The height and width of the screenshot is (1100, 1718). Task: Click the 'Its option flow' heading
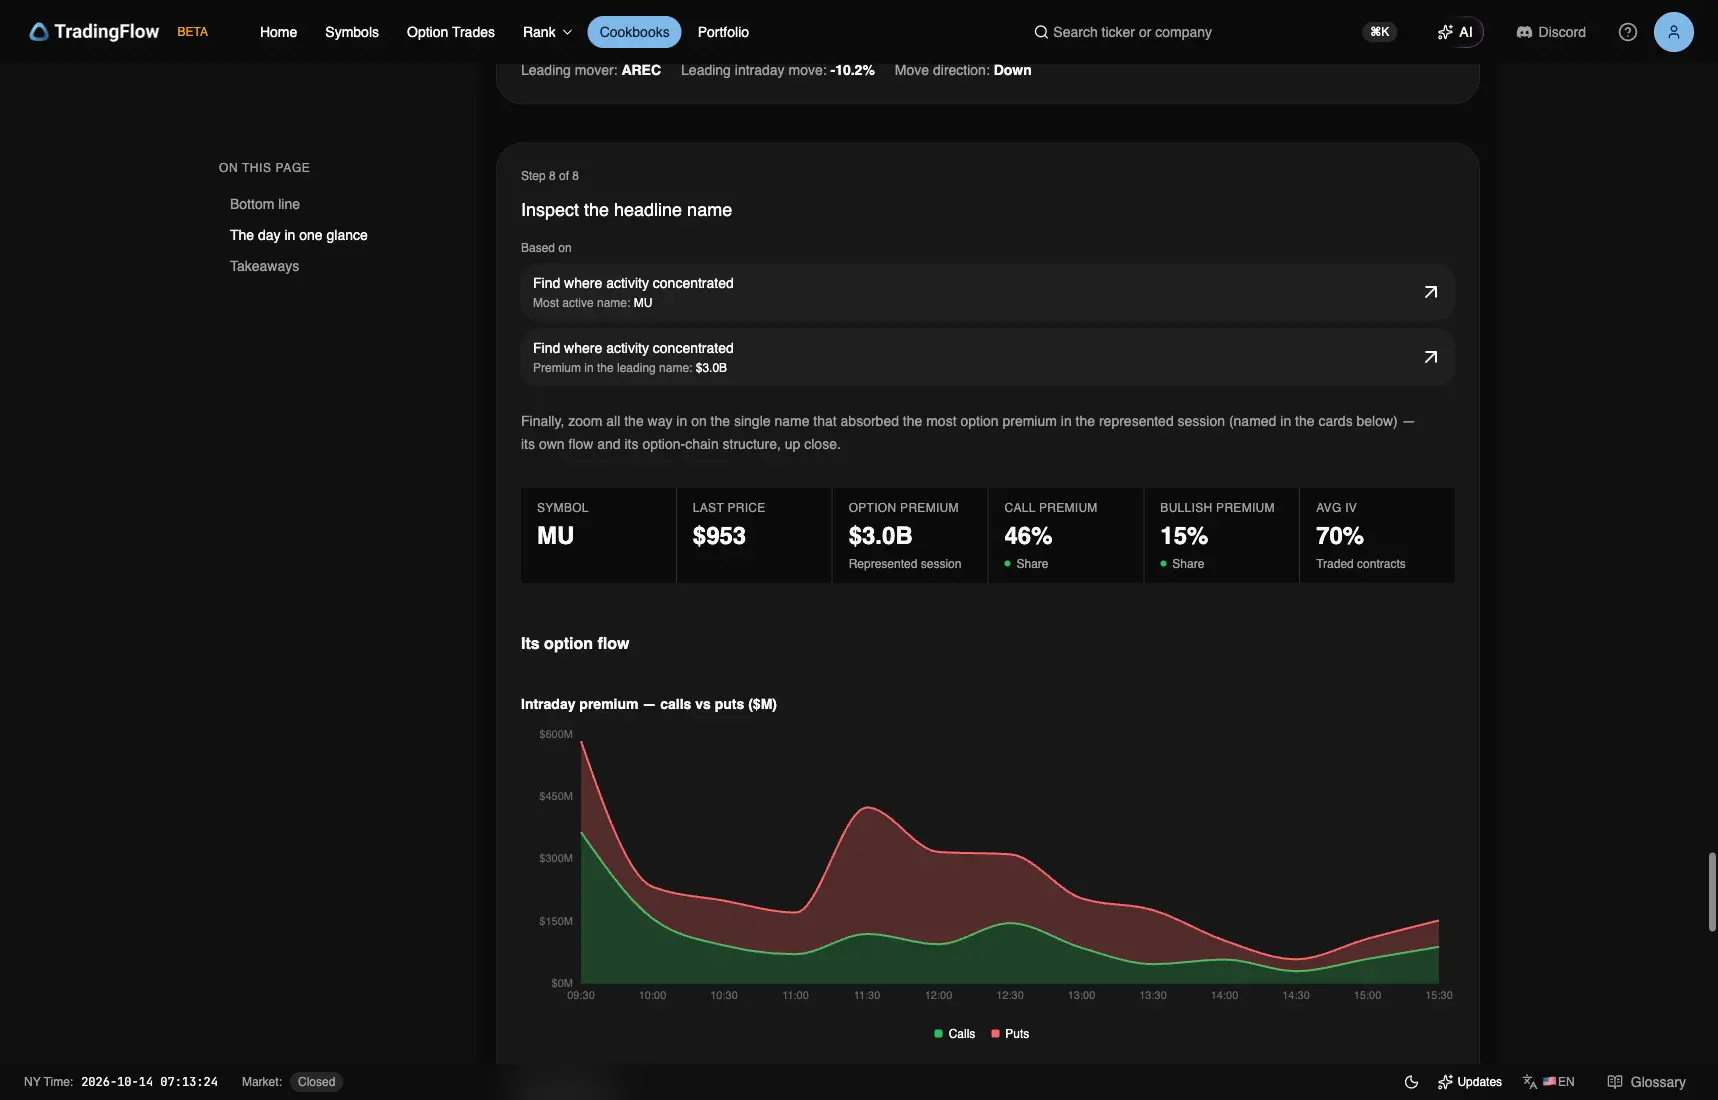[x=575, y=644]
